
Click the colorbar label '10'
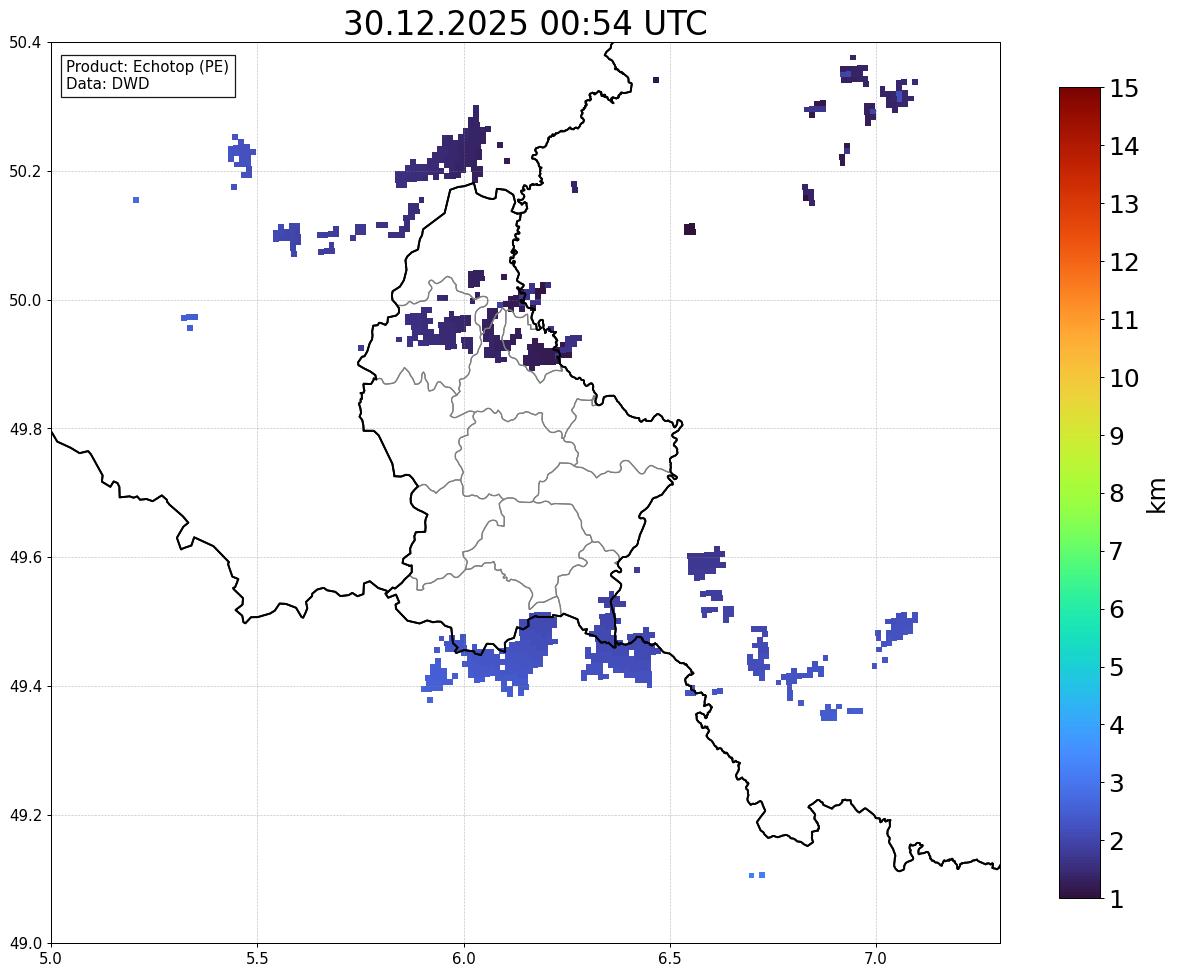tap(1123, 378)
